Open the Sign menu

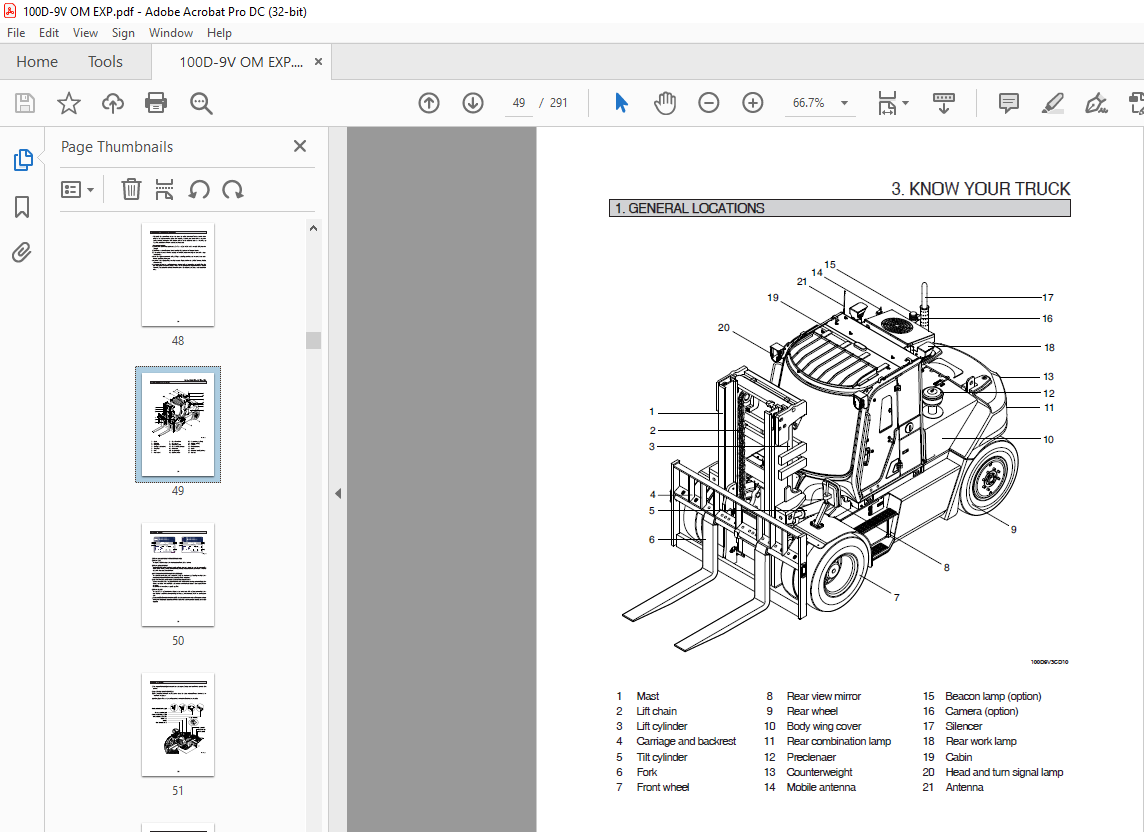point(123,33)
